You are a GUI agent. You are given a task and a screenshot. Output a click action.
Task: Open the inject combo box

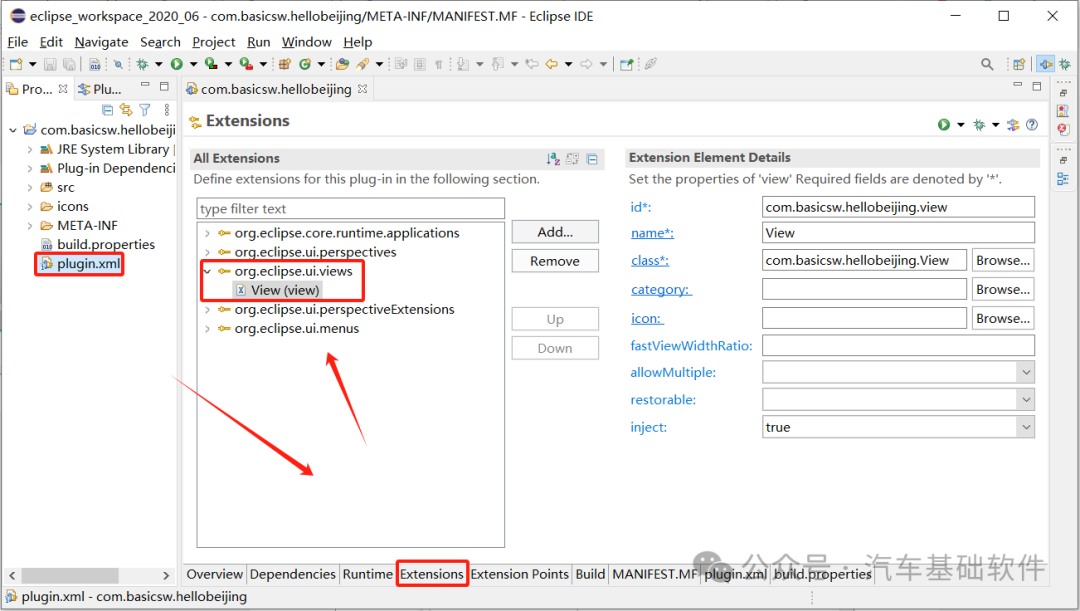click(898, 427)
